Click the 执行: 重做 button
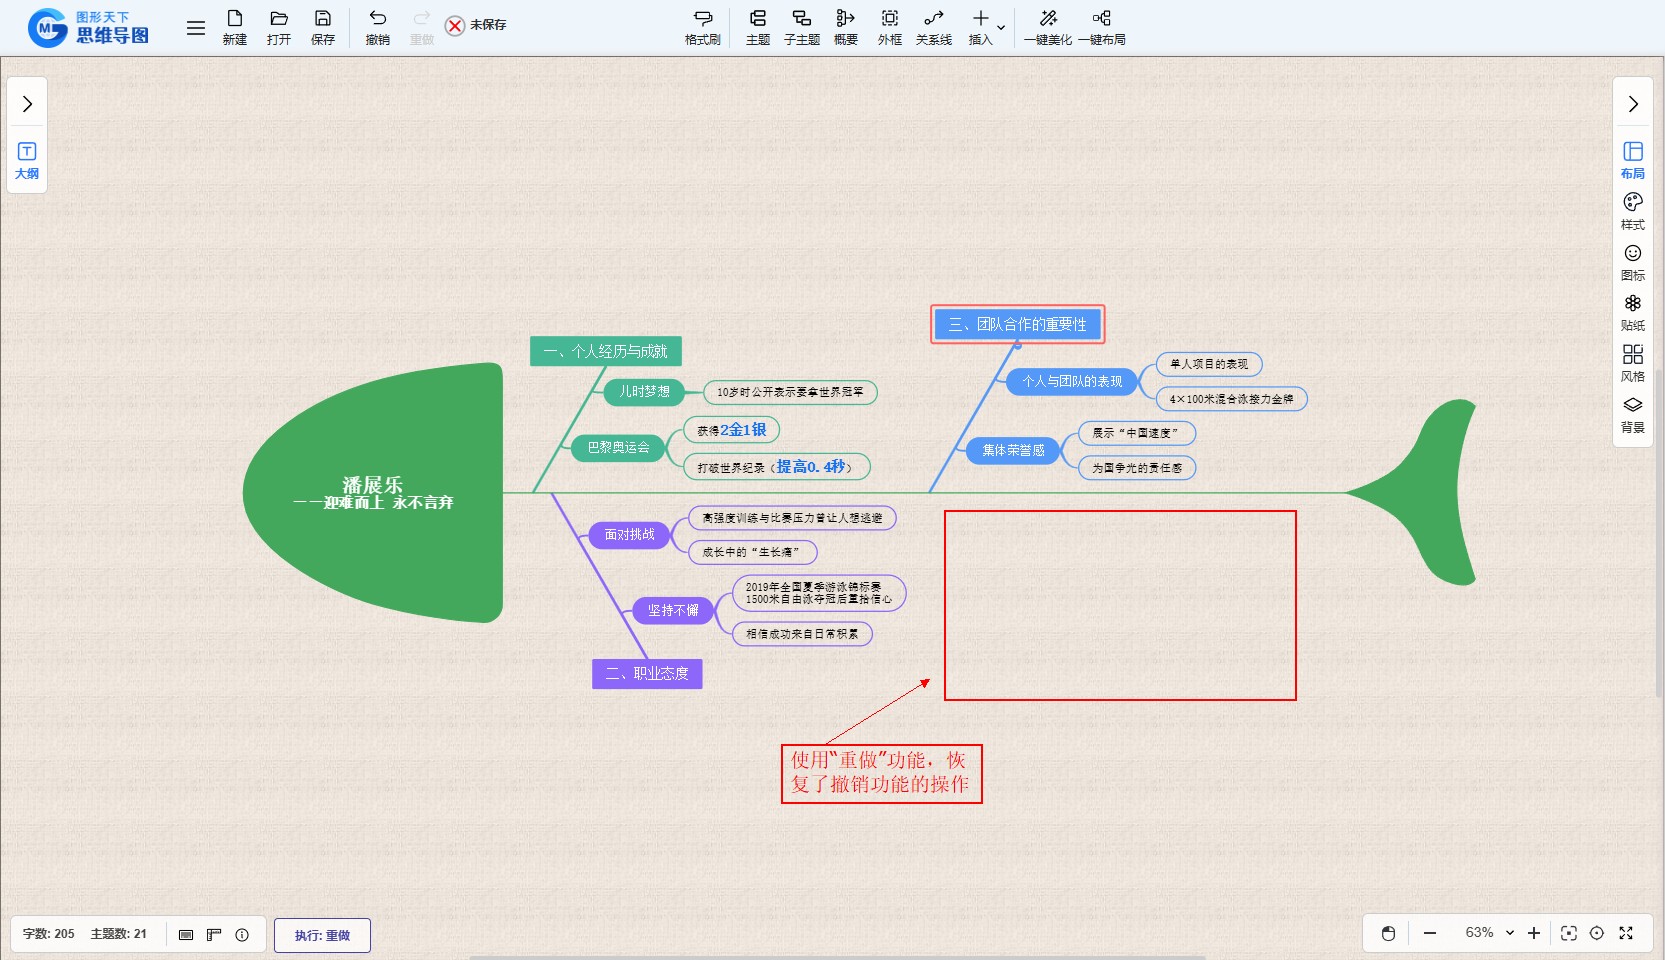The image size is (1665, 960). click(322, 935)
